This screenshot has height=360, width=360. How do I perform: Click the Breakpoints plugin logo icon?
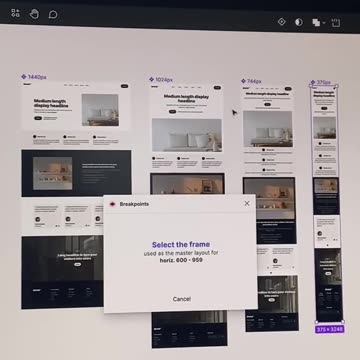pyautogui.click(x=112, y=204)
